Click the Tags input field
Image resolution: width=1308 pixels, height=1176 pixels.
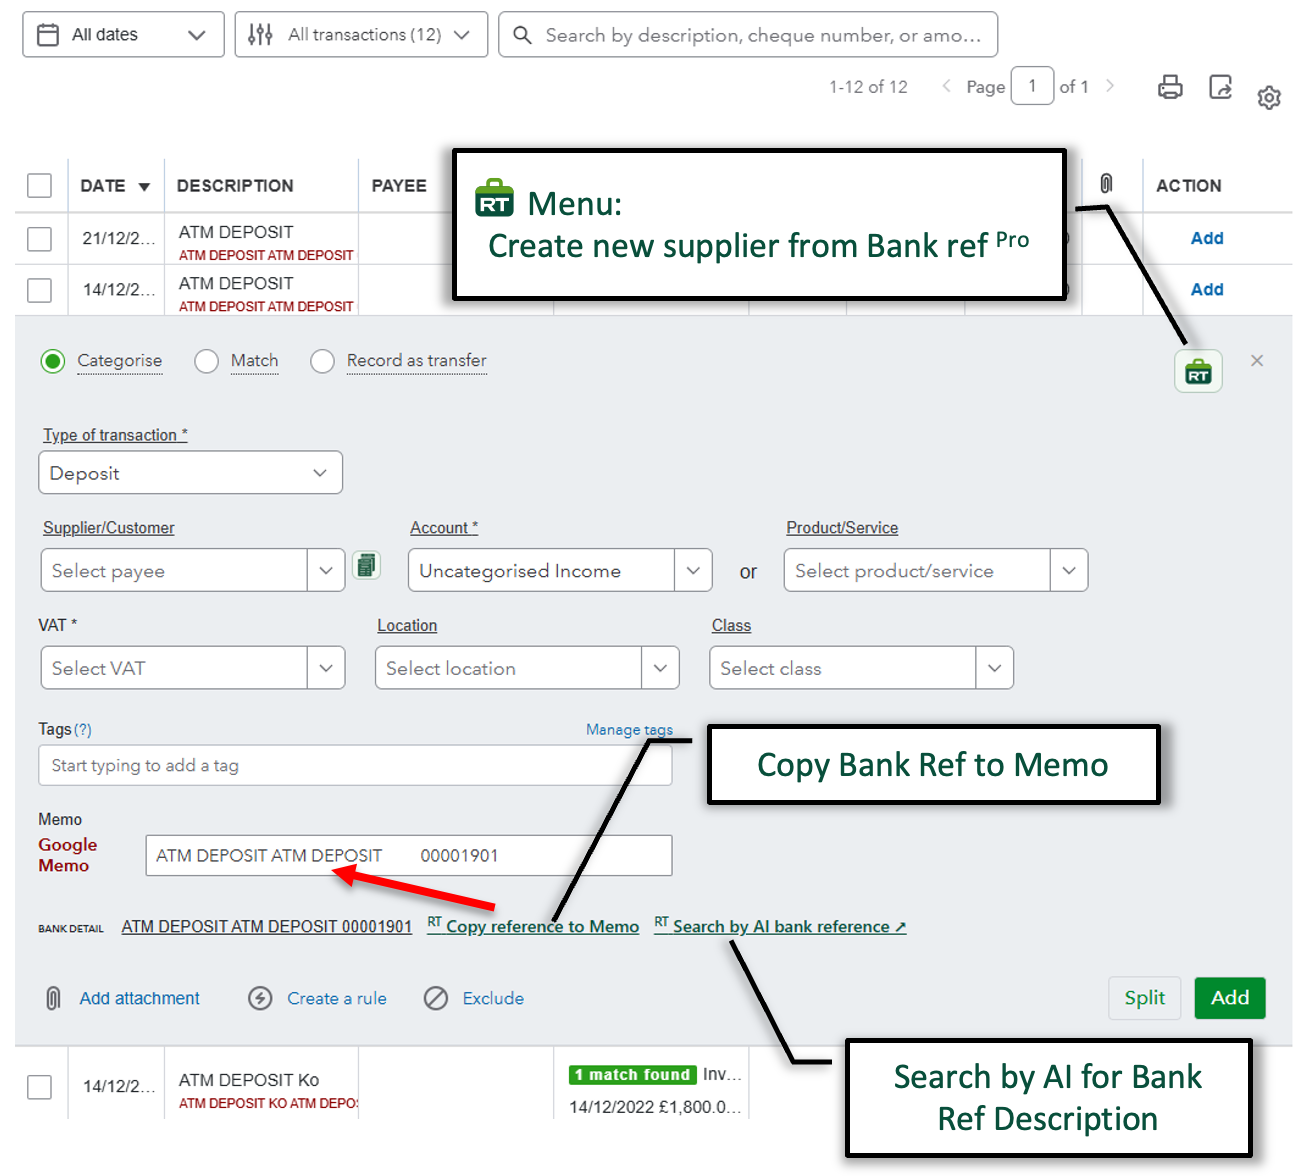(355, 765)
